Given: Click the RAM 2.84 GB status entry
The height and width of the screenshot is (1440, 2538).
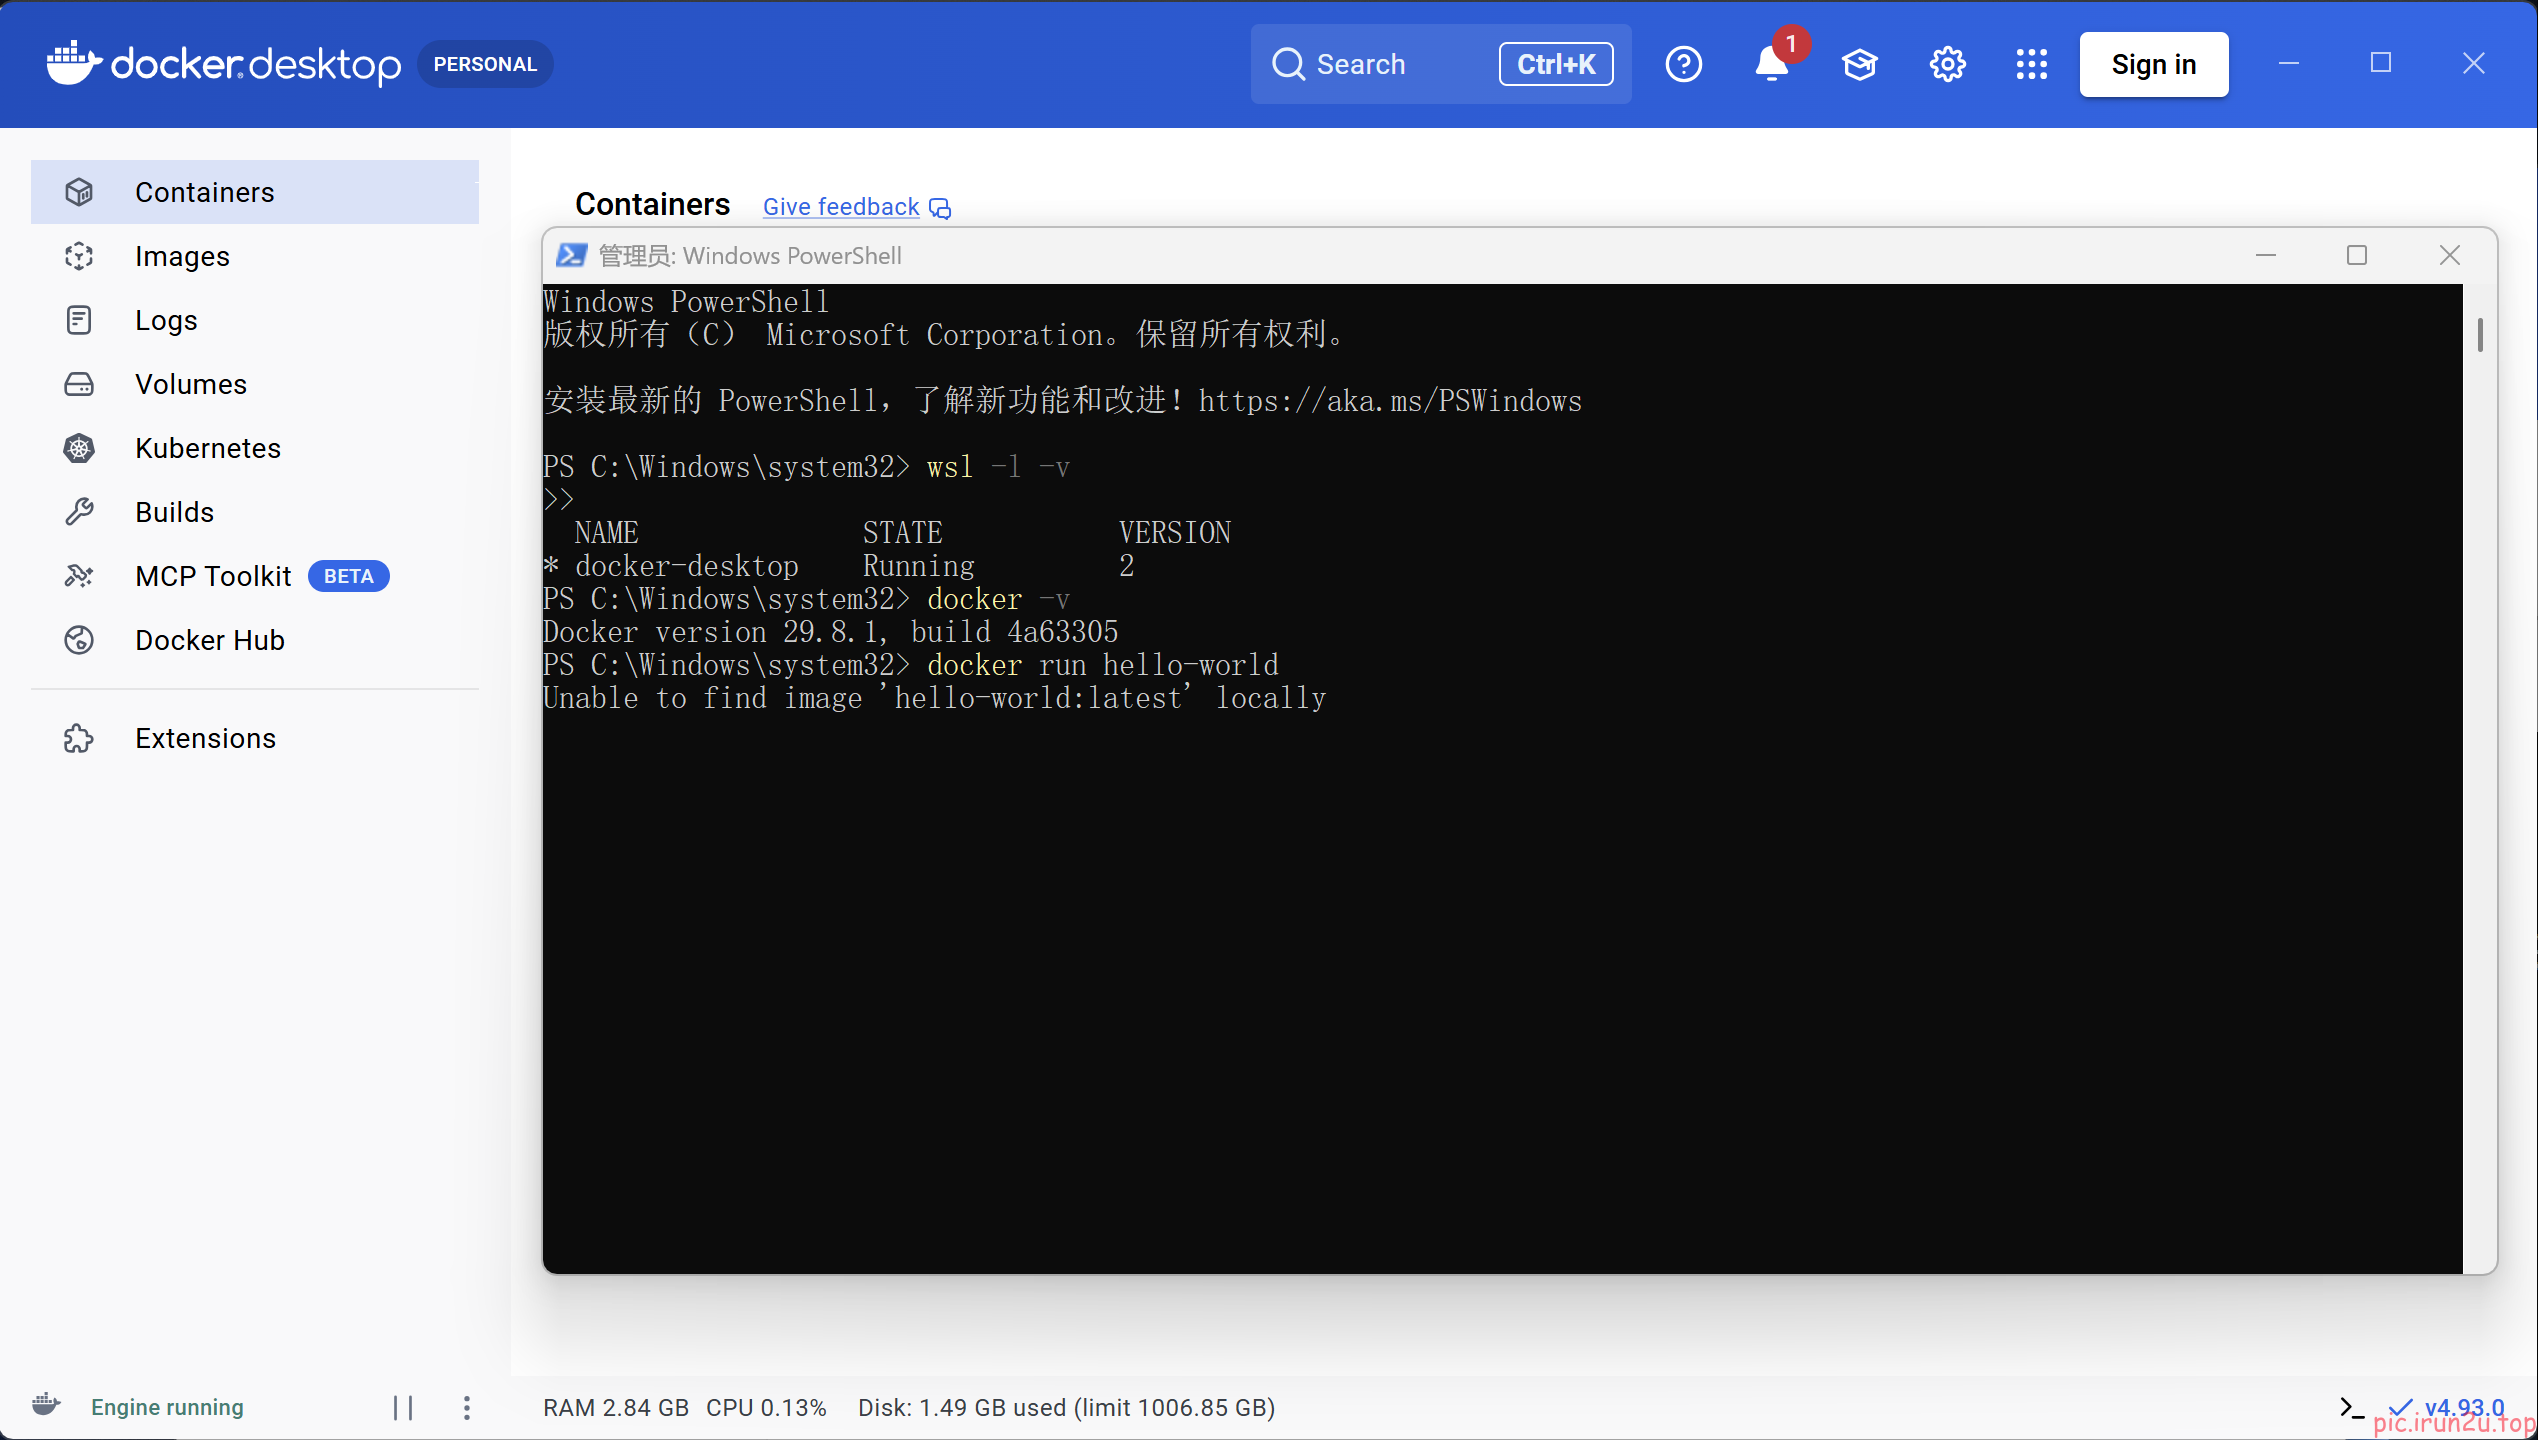Looking at the screenshot, I should (616, 1407).
